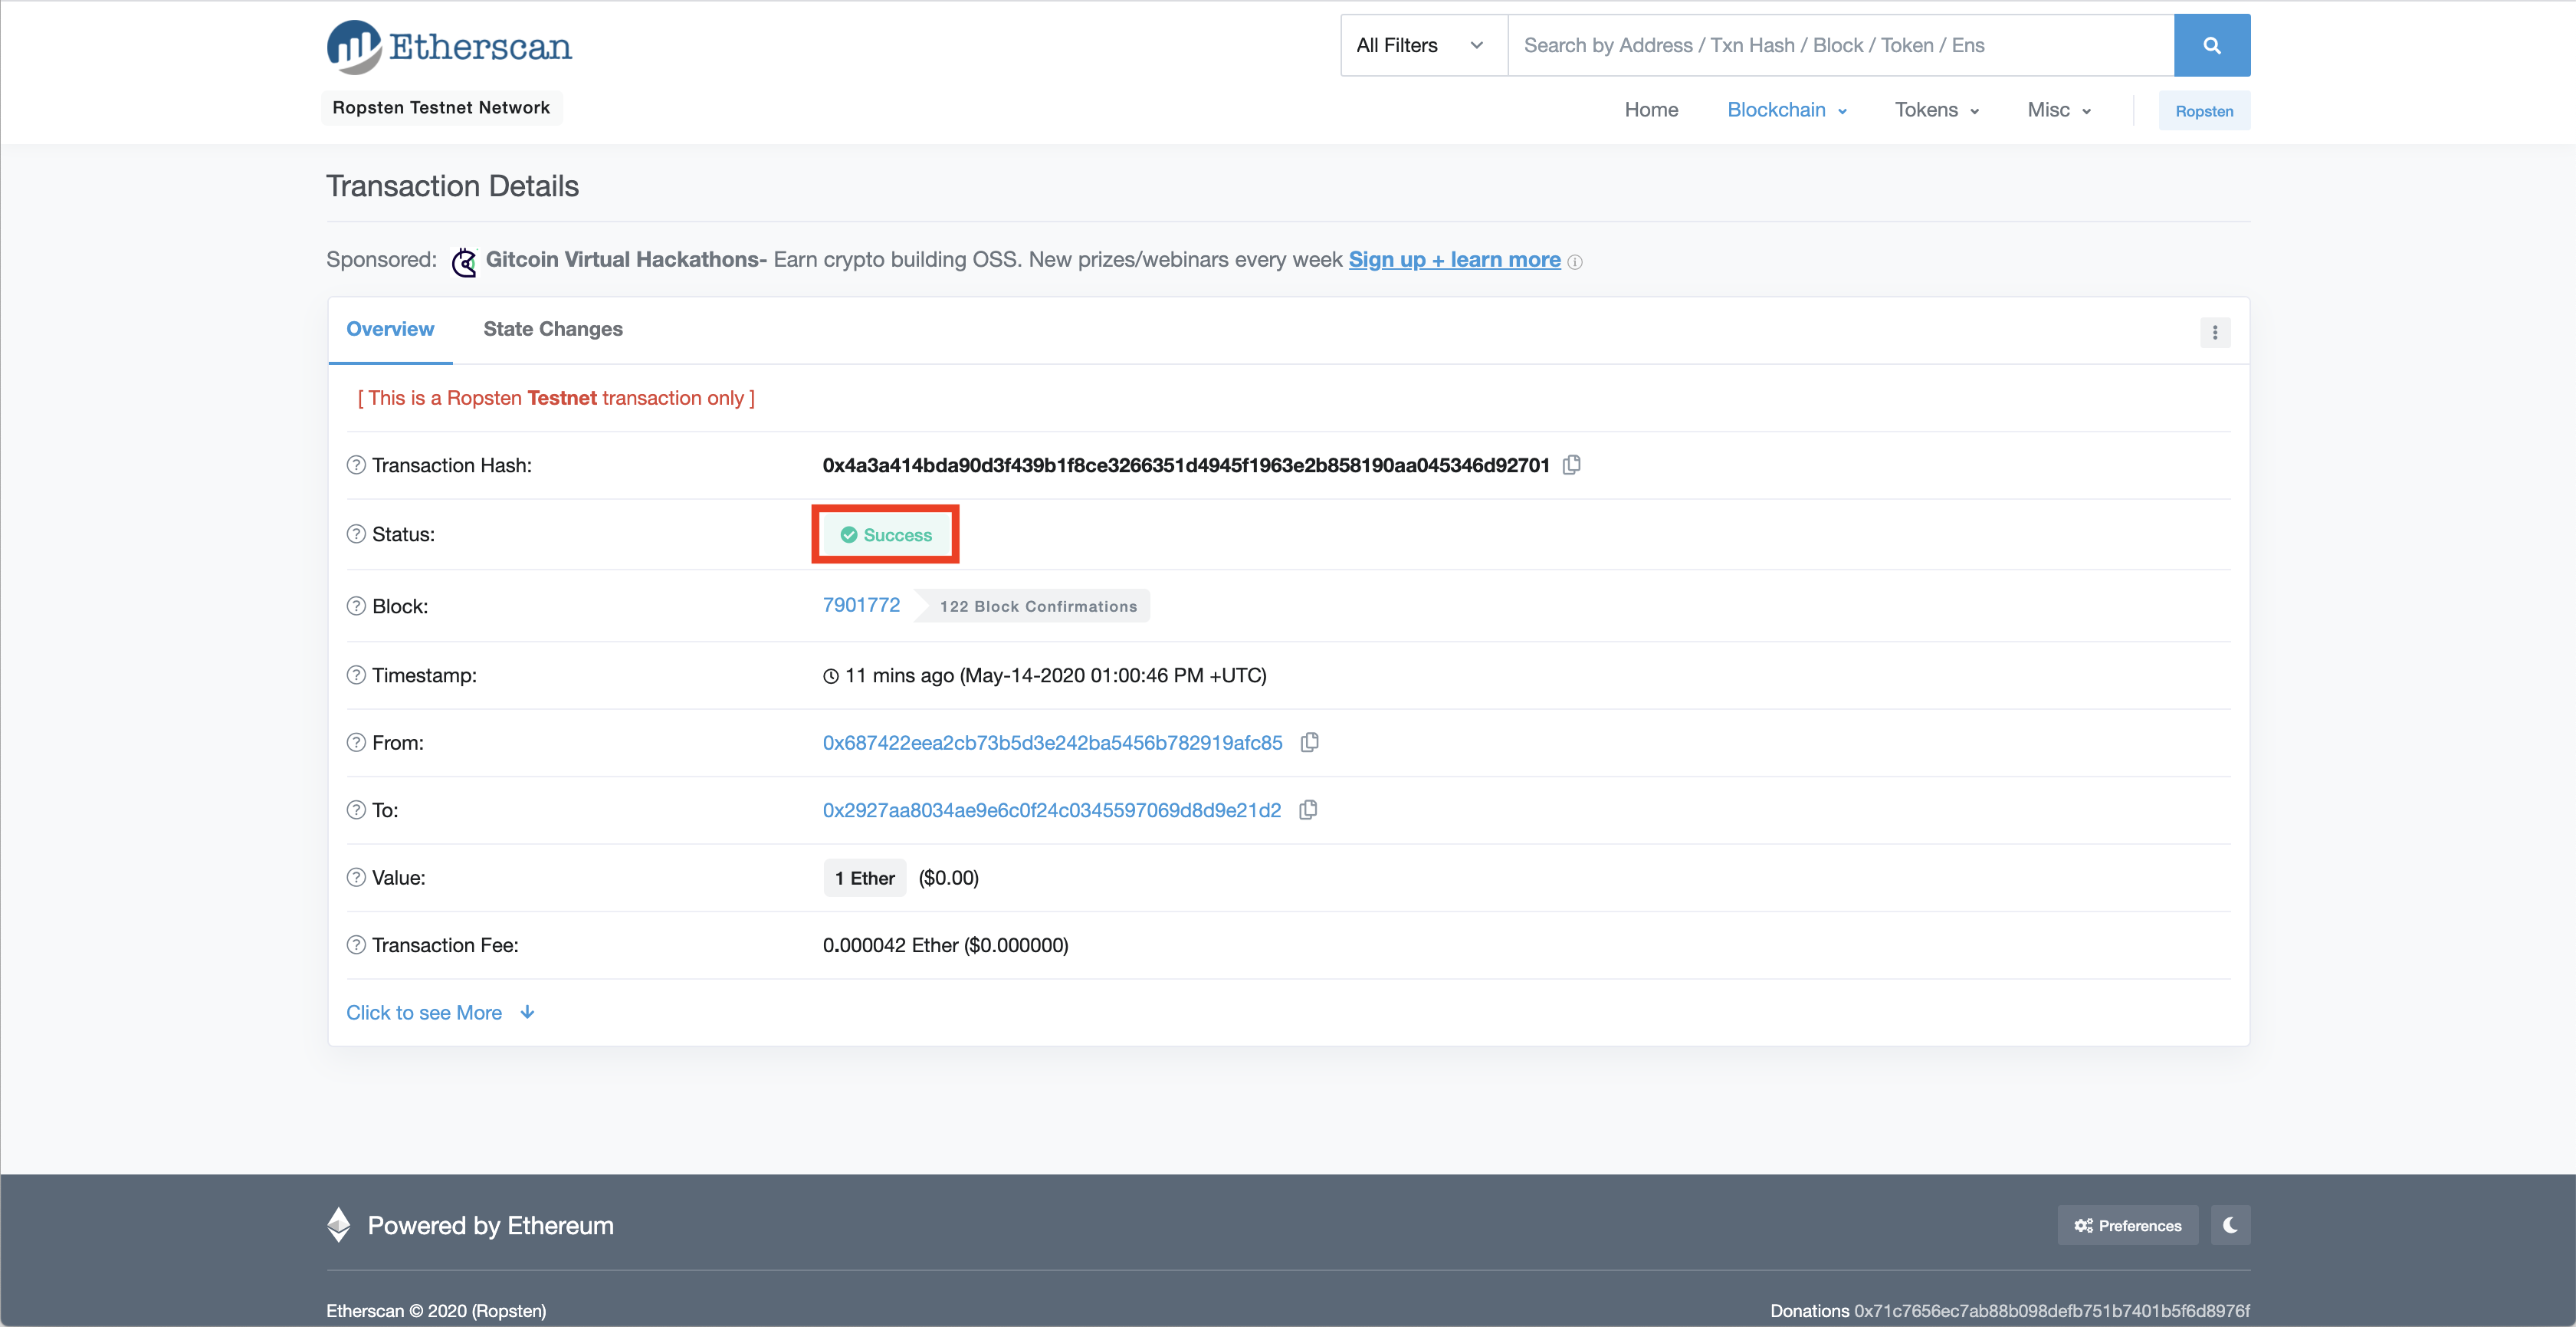Go to the Home menu item

(x=1651, y=110)
